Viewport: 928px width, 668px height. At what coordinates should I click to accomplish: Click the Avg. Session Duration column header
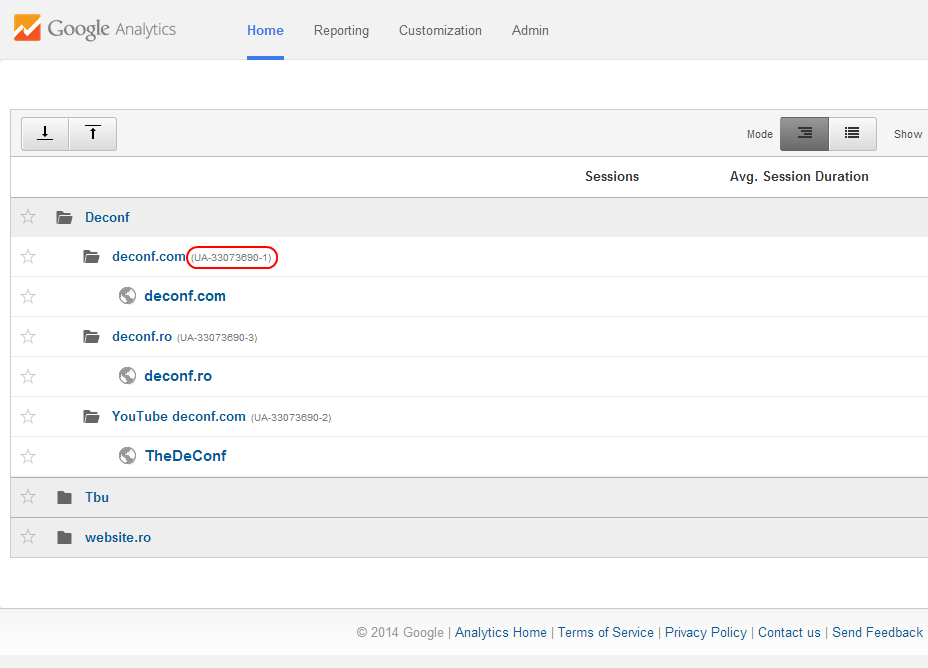799,176
